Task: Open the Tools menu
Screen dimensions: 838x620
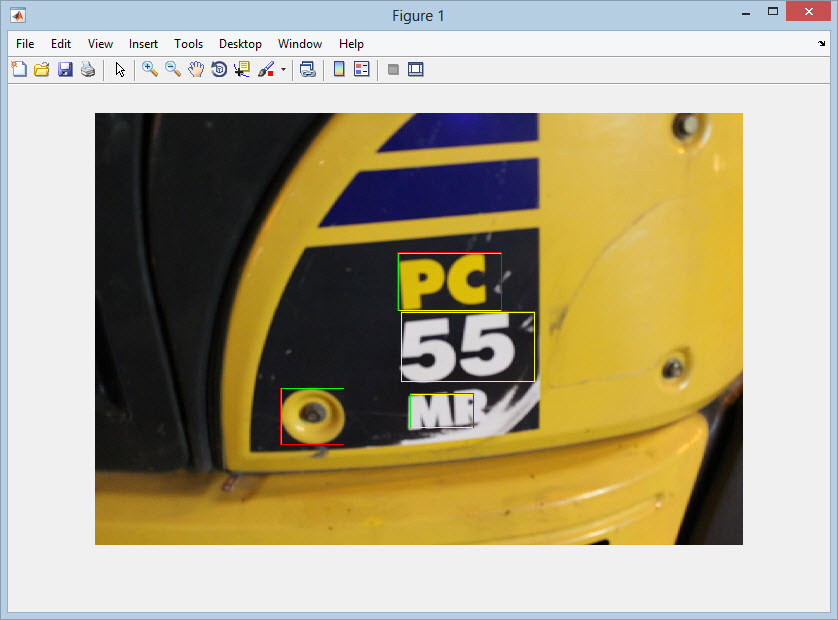Action: (189, 44)
